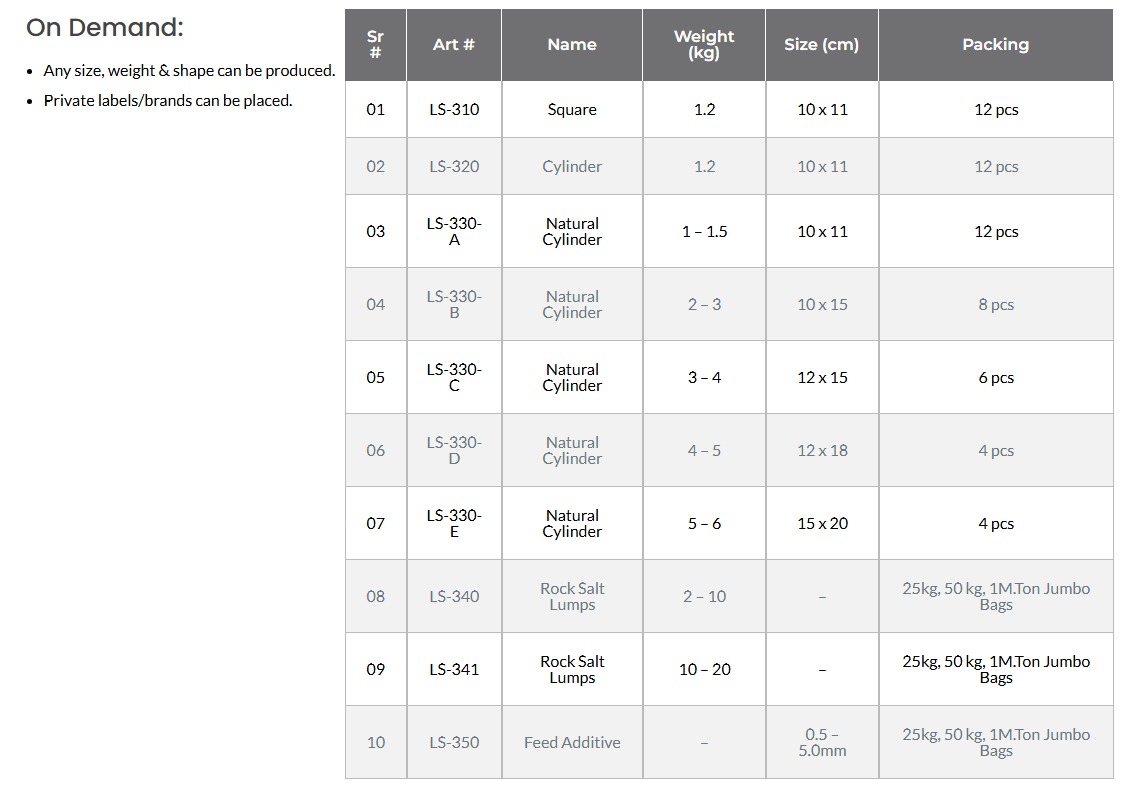
Task: Click the 'Art #' column header
Action: point(454,45)
